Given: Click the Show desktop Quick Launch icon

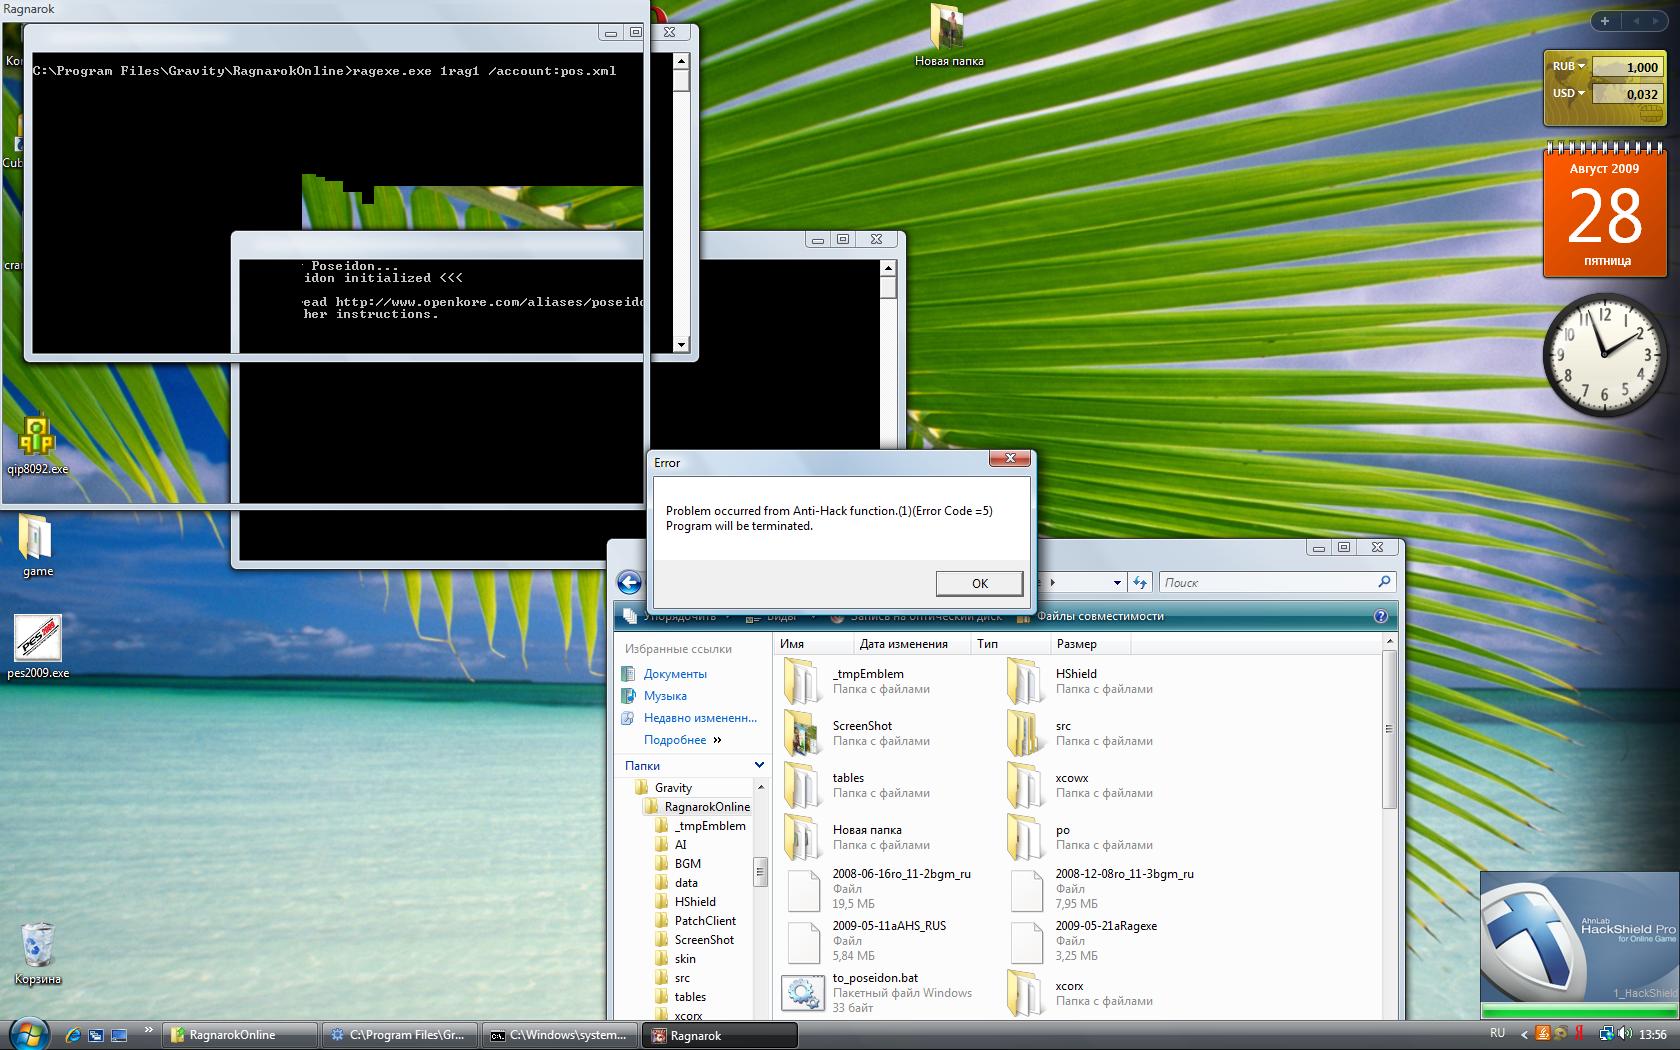Looking at the screenshot, I should 119,1035.
